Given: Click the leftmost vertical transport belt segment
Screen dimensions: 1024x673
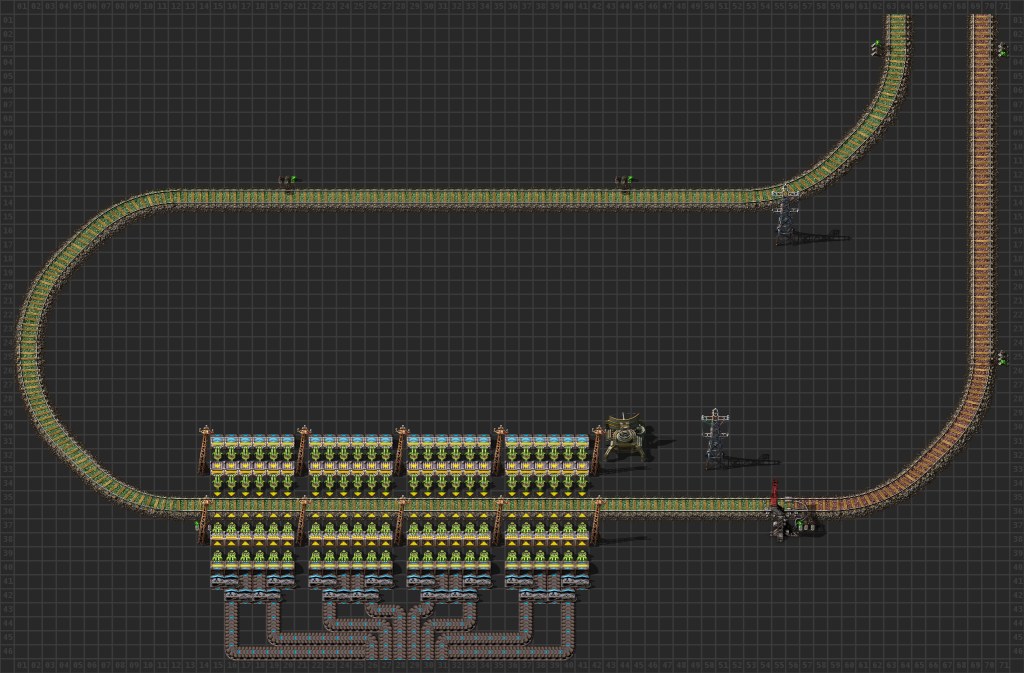Looking at the screenshot, I should (x=231, y=629).
